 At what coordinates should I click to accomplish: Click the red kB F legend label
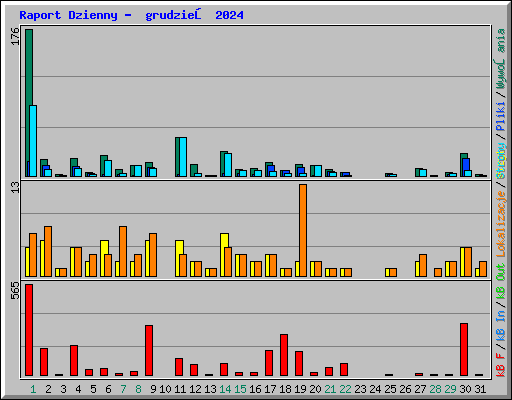pyautogui.click(x=501, y=364)
